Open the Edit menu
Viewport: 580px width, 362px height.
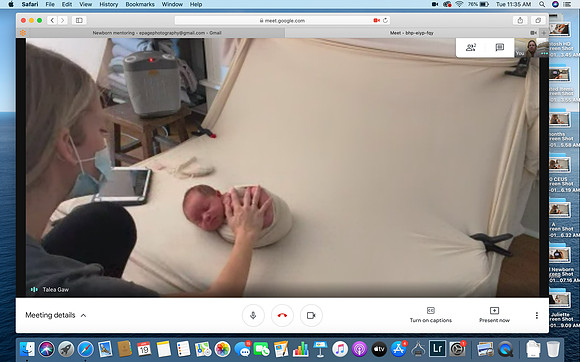point(67,4)
